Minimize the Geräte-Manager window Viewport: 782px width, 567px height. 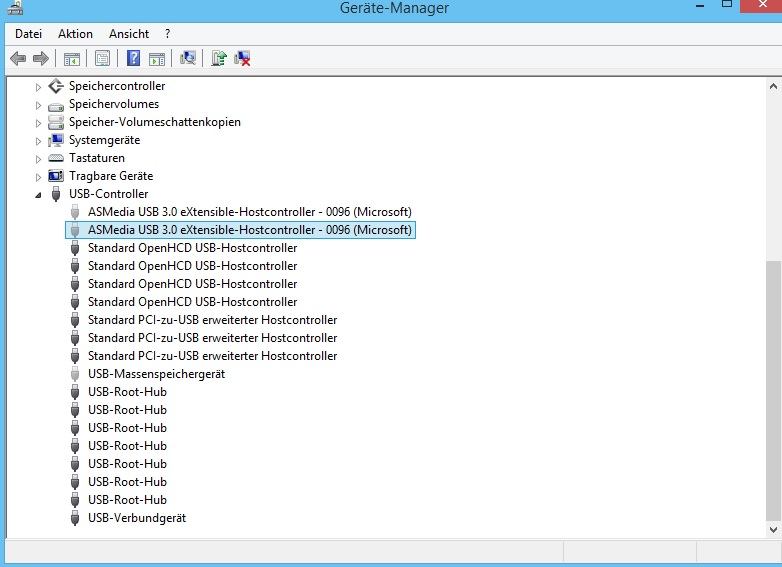pyautogui.click(x=700, y=5)
